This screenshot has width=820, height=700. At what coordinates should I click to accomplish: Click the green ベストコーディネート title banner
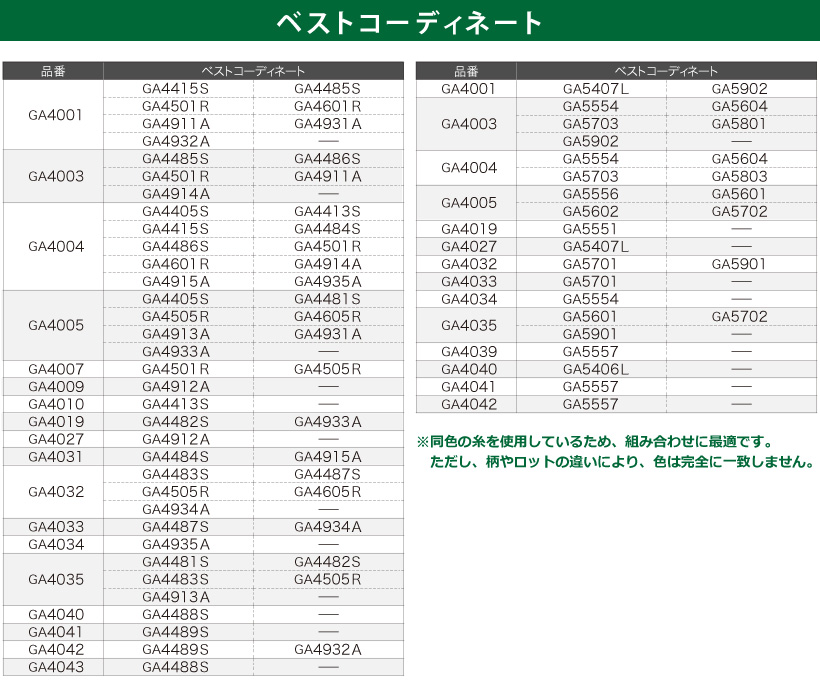coord(410,21)
